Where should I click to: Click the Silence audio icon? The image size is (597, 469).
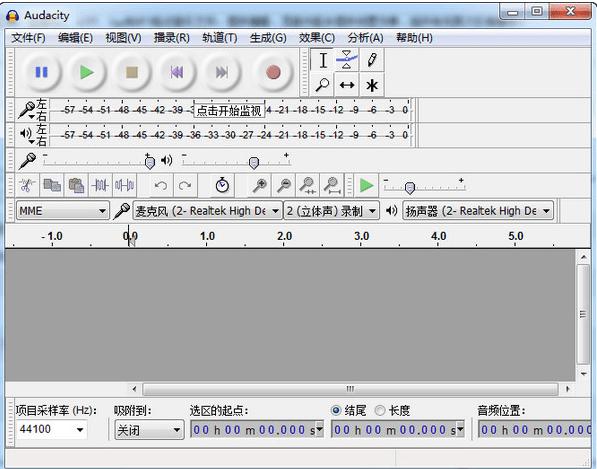pos(125,185)
